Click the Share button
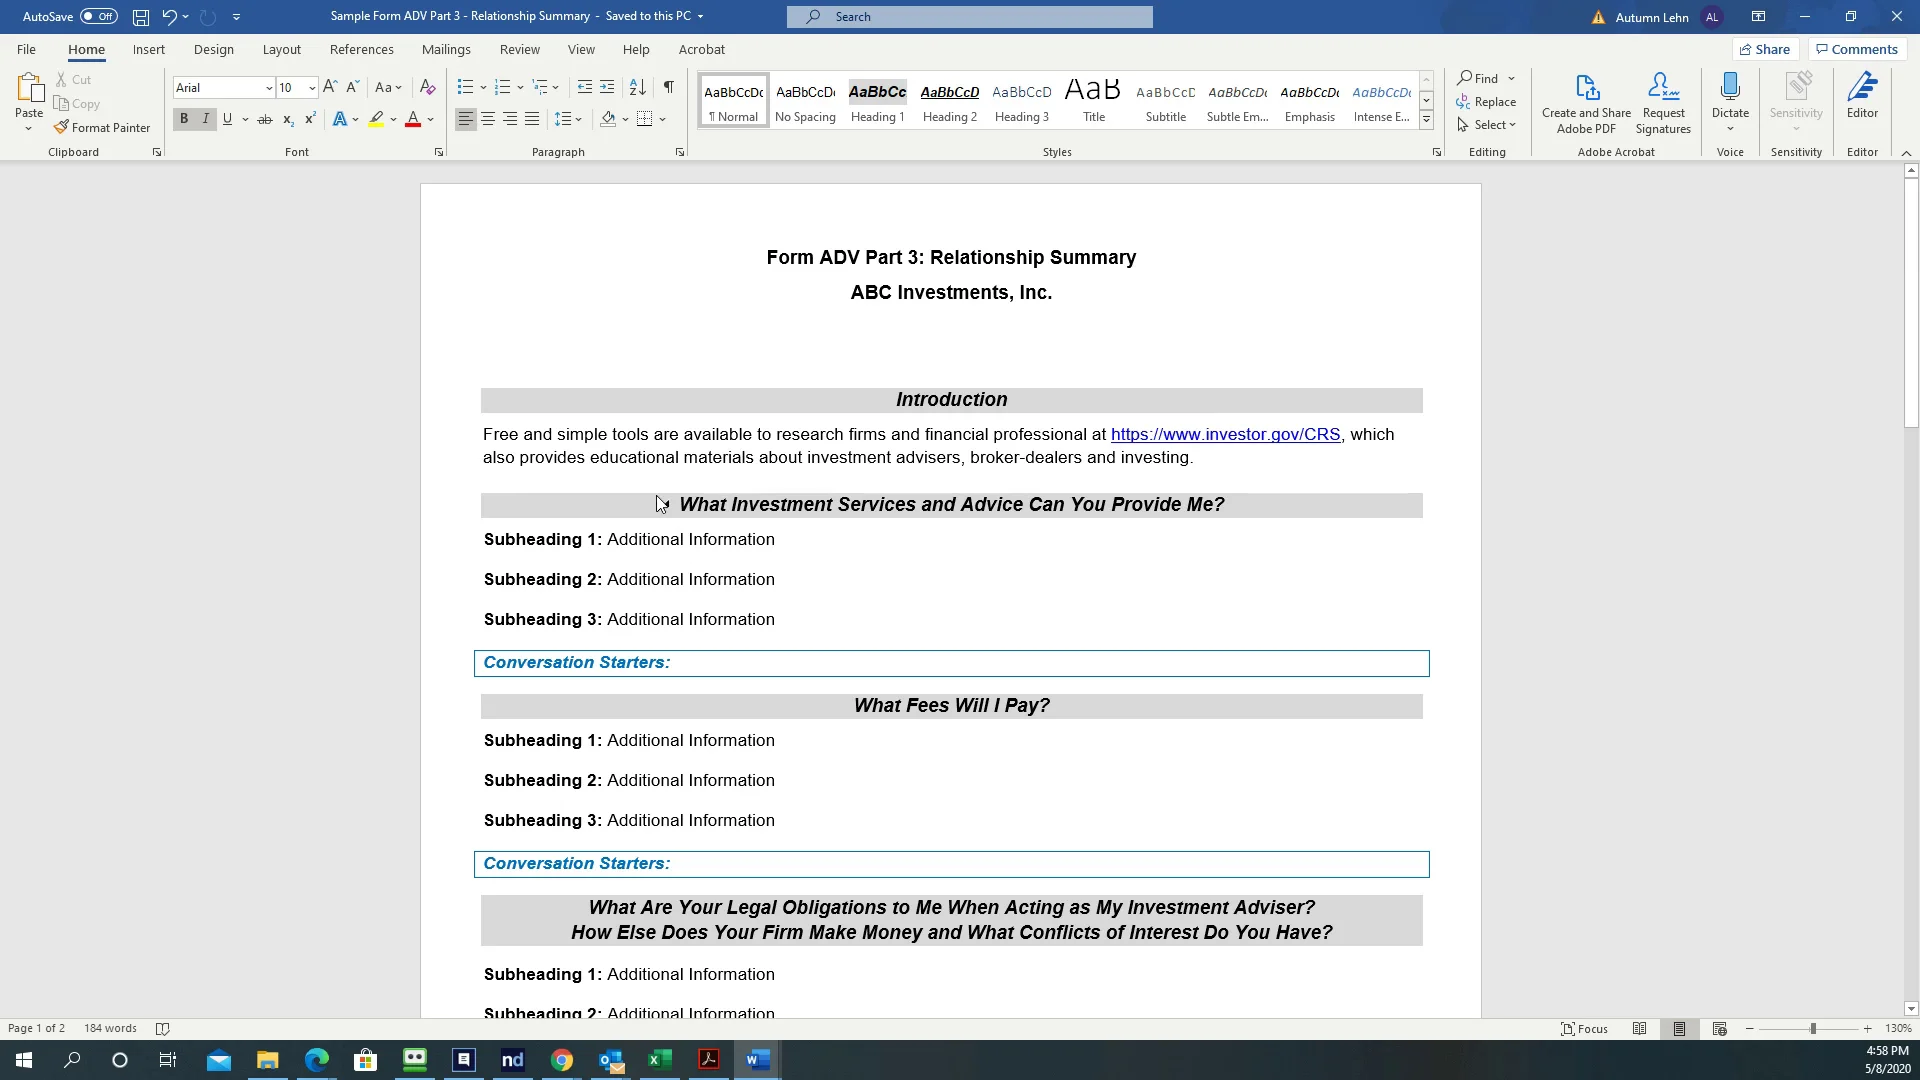This screenshot has height=1080, width=1920. 1765,50
